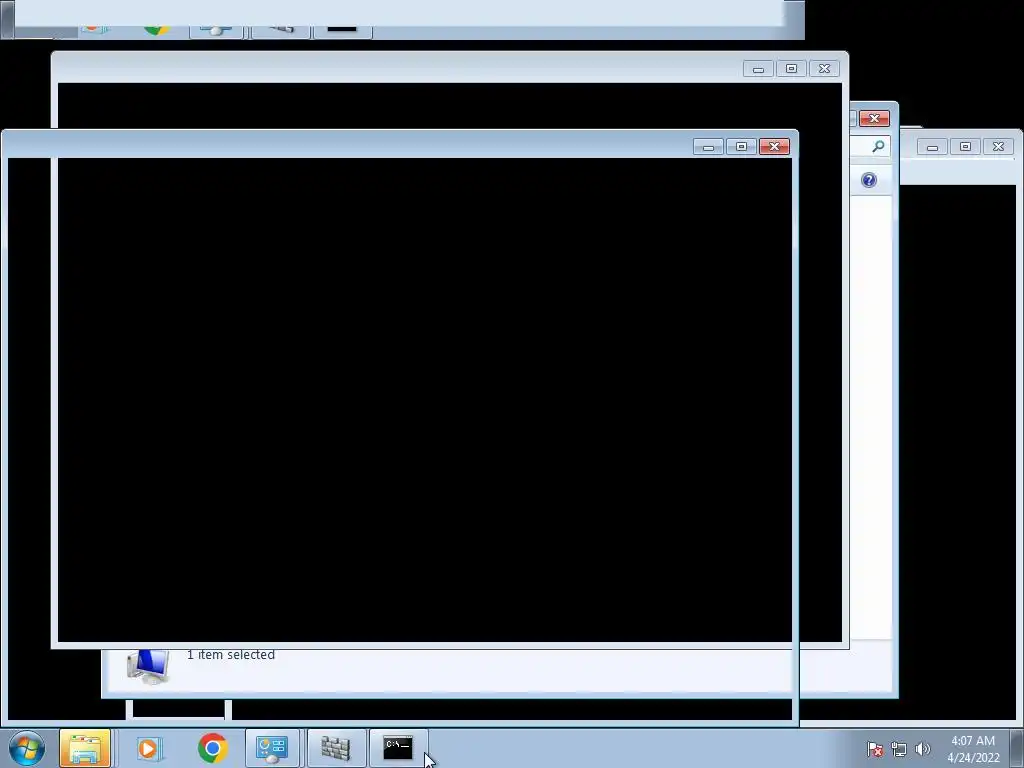This screenshot has height=768, width=1024.
Task: Open network status icon in tray
Action: (x=899, y=749)
